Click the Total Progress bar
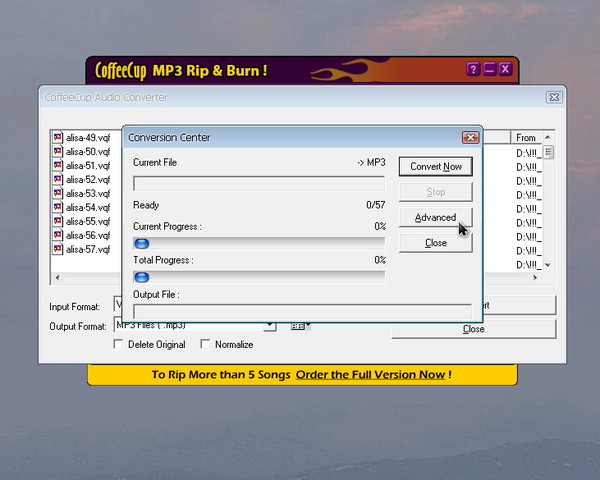This screenshot has height=480, width=600. click(259, 277)
